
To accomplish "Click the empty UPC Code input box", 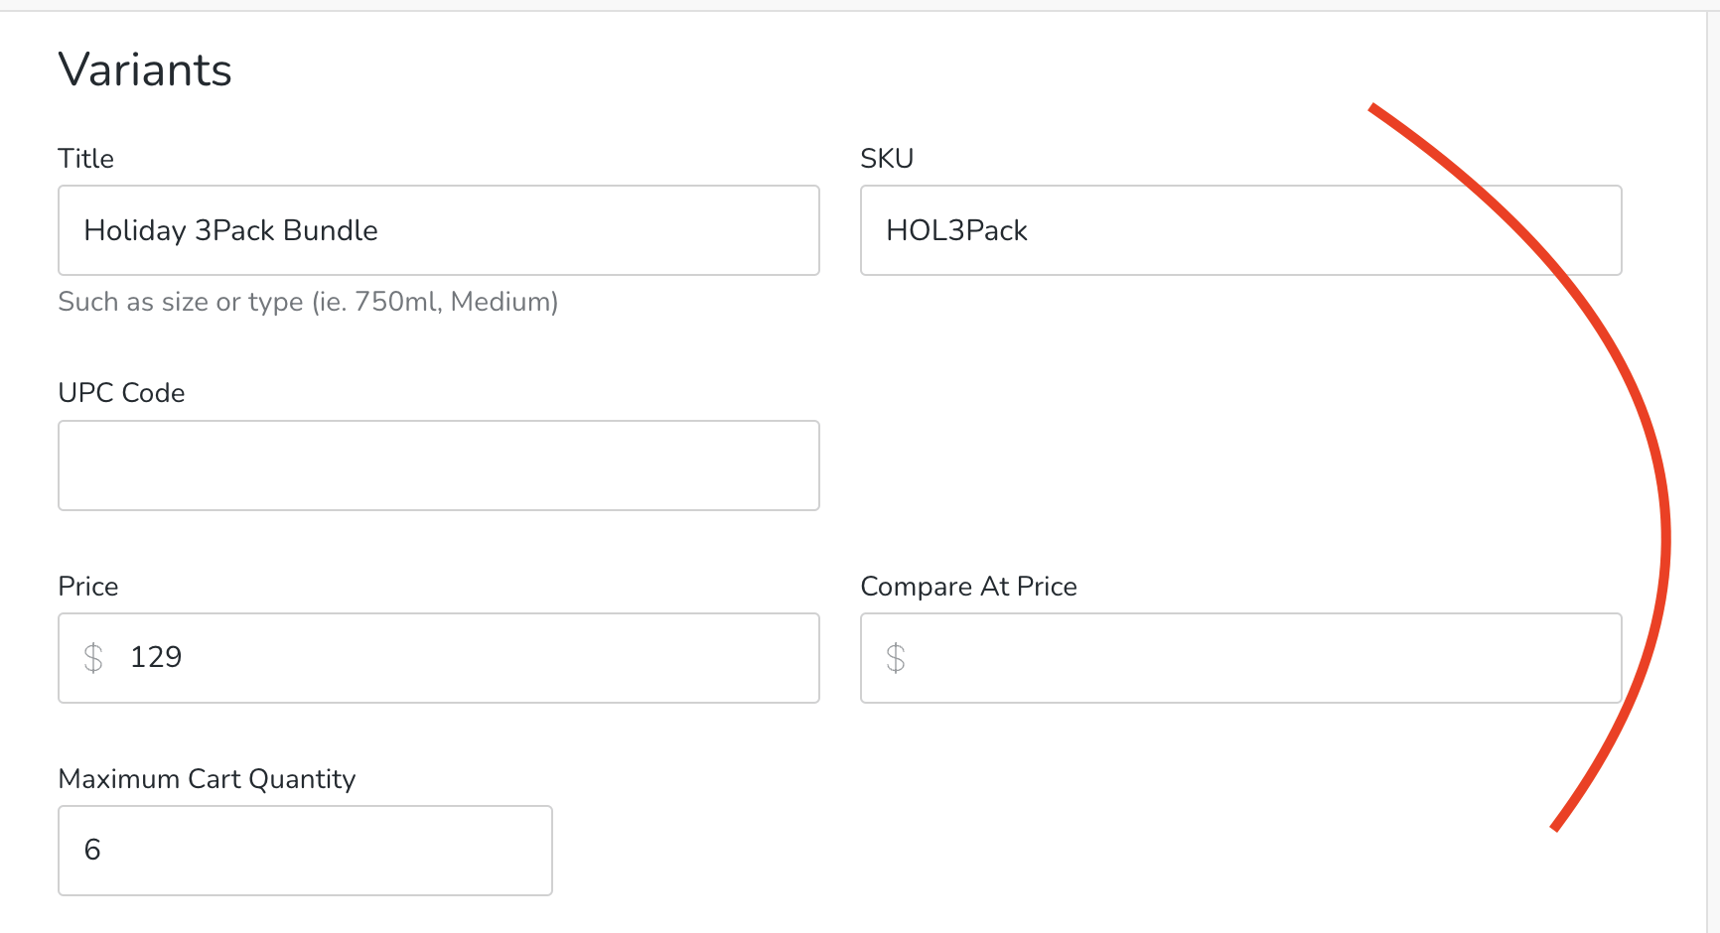I will point(438,465).
